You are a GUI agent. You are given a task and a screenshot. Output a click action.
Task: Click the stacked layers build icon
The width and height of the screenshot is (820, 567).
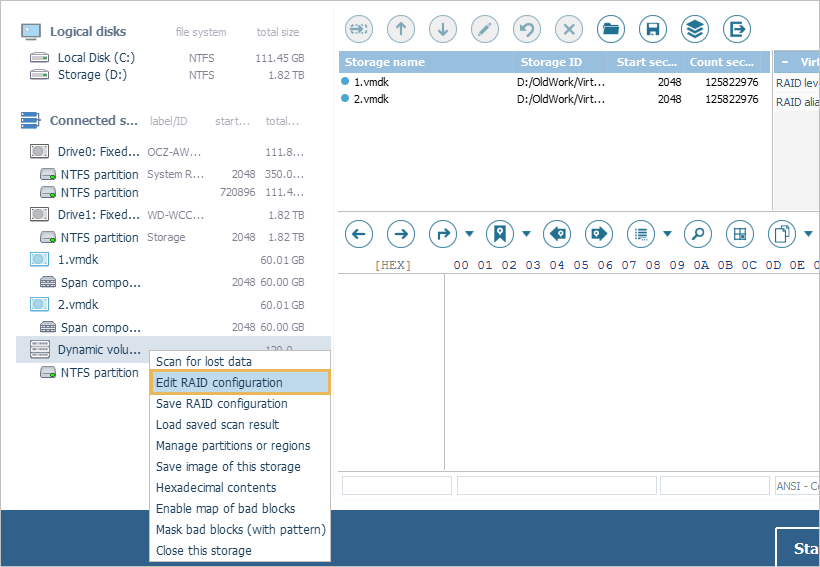(695, 29)
